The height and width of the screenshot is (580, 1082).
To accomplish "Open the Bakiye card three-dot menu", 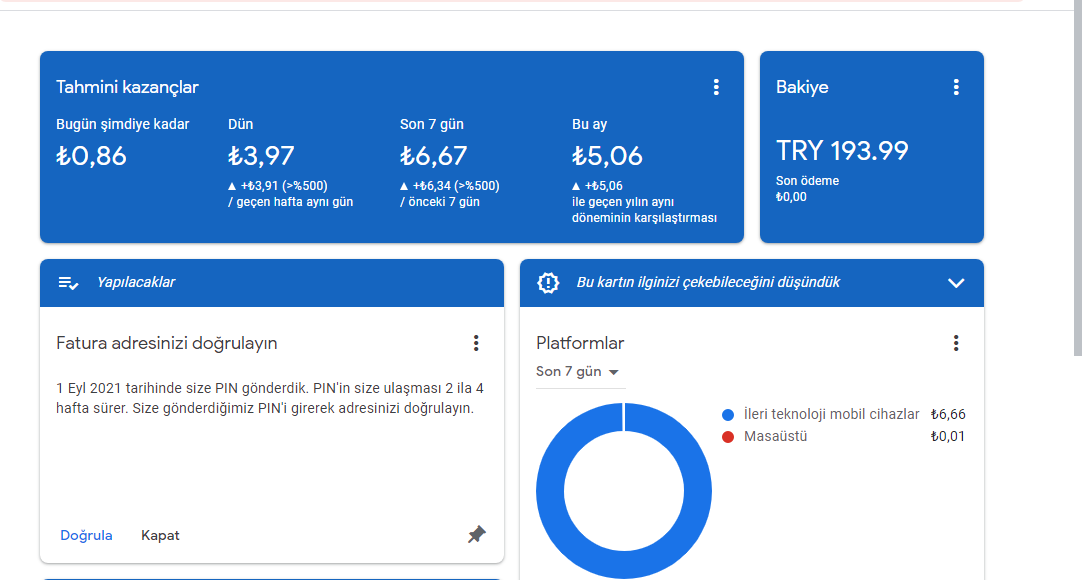I will (x=956, y=87).
